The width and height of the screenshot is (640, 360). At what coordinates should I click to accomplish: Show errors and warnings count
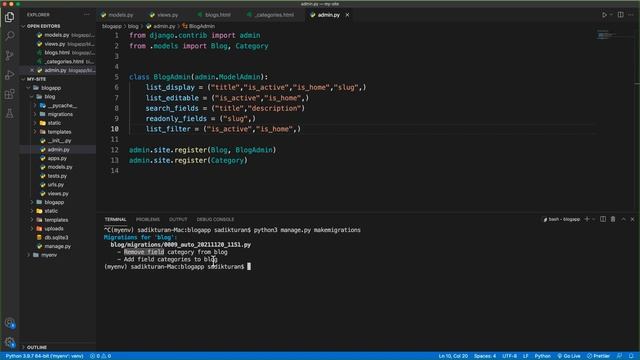tap(100, 356)
